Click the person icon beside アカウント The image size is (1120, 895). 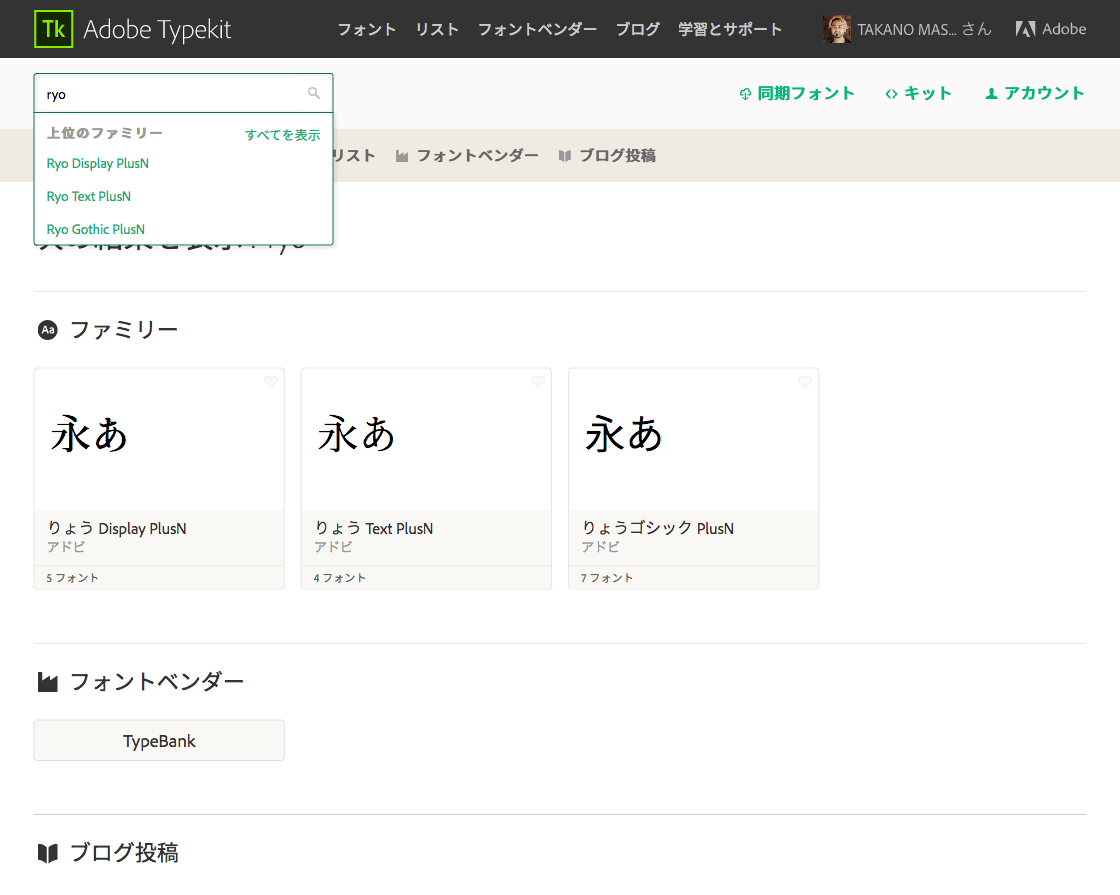(991, 94)
